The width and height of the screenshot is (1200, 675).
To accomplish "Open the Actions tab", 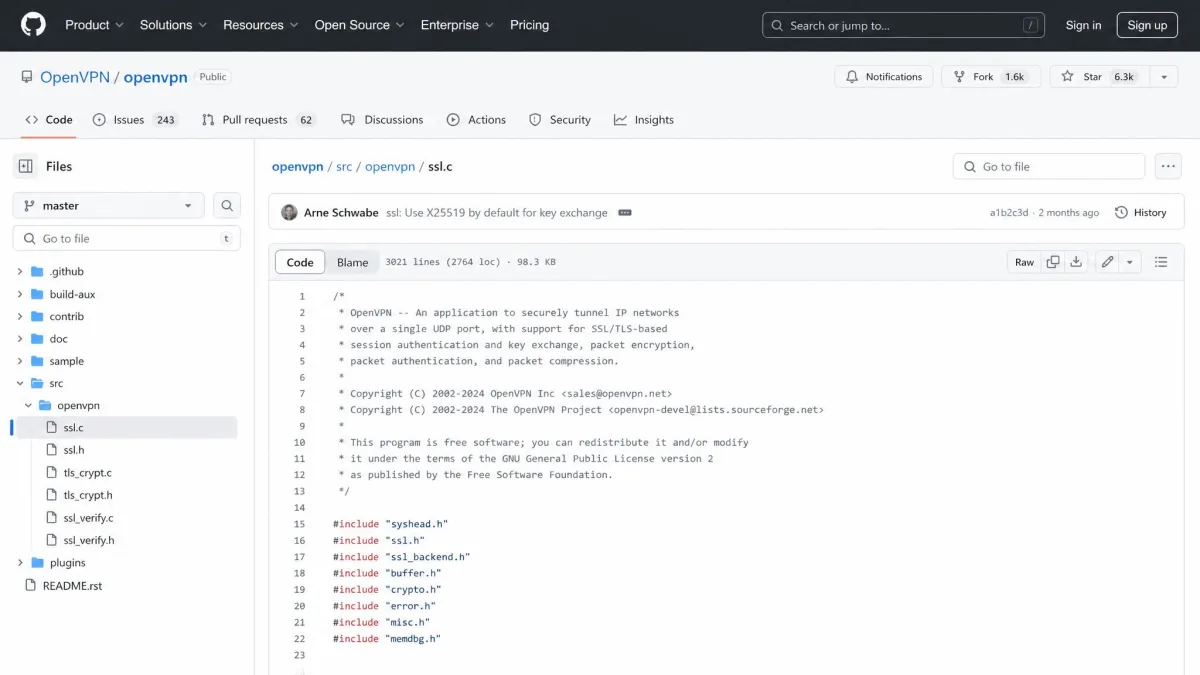I will point(476,120).
